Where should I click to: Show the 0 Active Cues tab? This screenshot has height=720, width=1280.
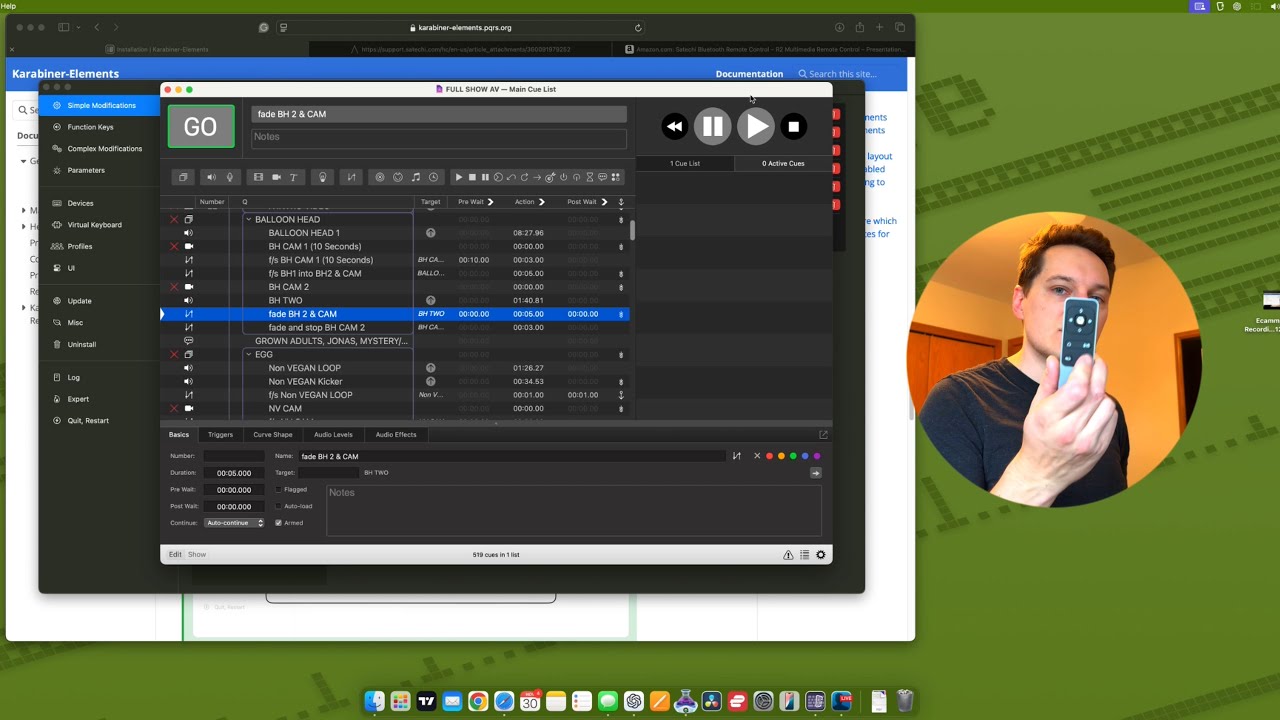[783, 163]
